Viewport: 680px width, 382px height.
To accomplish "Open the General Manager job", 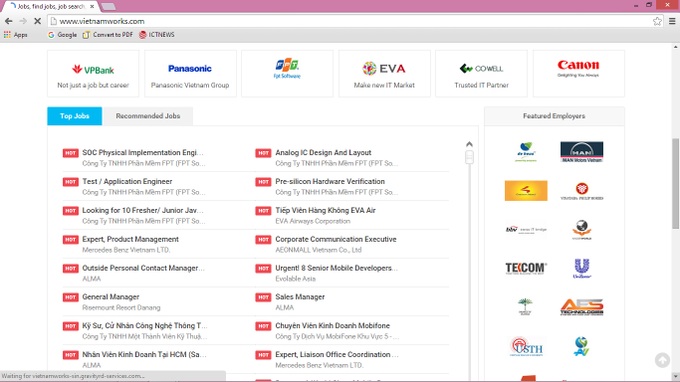I will pyautogui.click(x=111, y=297).
